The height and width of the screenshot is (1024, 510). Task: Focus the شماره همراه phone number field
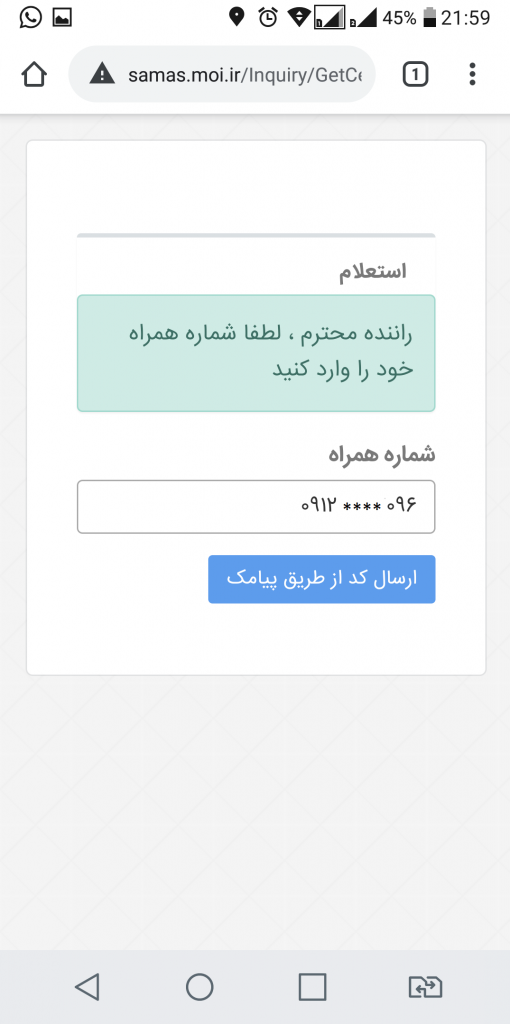pyautogui.click(x=256, y=507)
